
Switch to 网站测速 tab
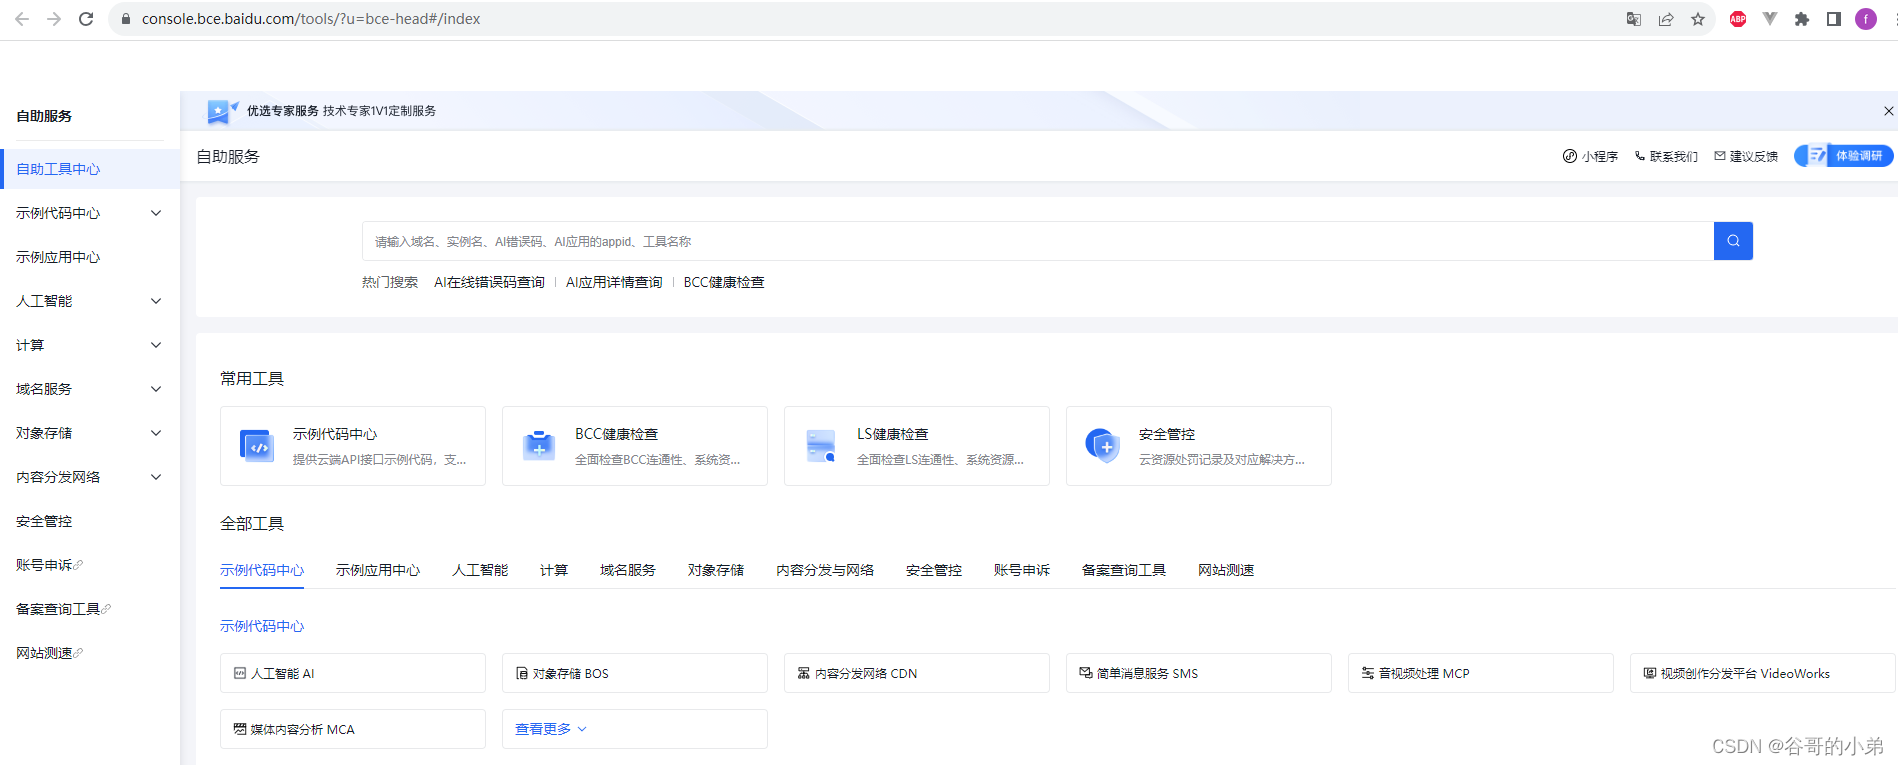pos(1226,570)
